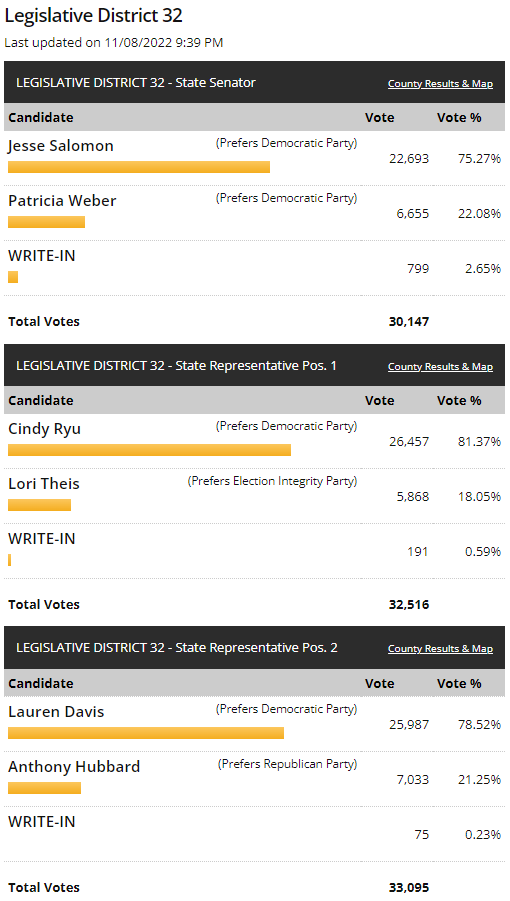This screenshot has width=510, height=901.
Task: Open County Results & Map for Representative Pos. 2
Action: [440, 649]
